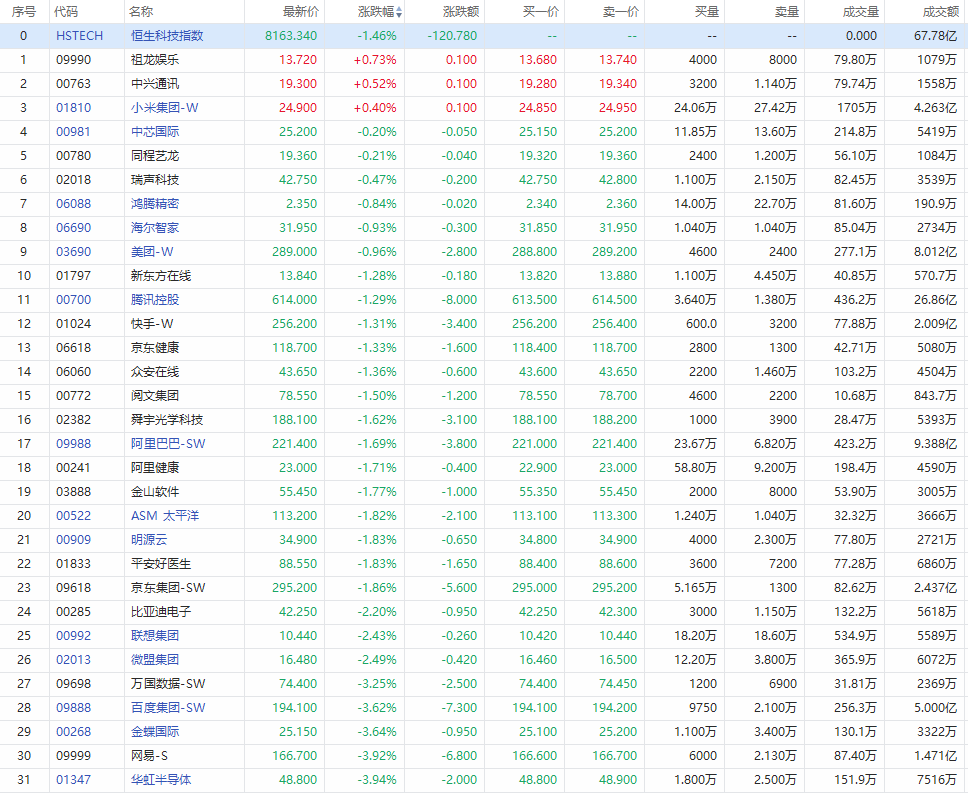Click the 序号 column header
968x795 pixels.
[x=23, y=12]
